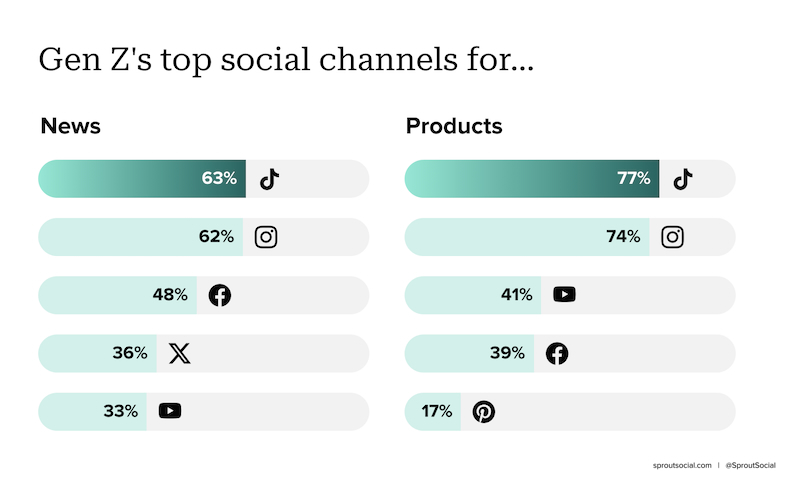
Task: Click the Pinterest icon under Products
Action: pyautogui.click(x=484, y=412)
